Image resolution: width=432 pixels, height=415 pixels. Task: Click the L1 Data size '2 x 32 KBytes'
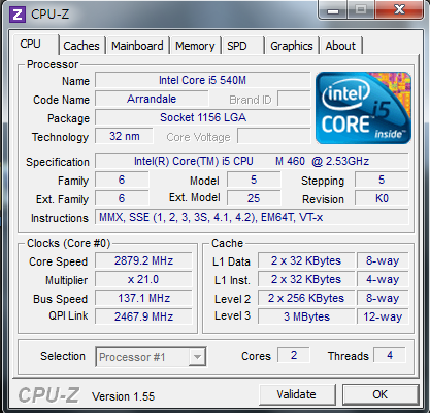point(306,261)
